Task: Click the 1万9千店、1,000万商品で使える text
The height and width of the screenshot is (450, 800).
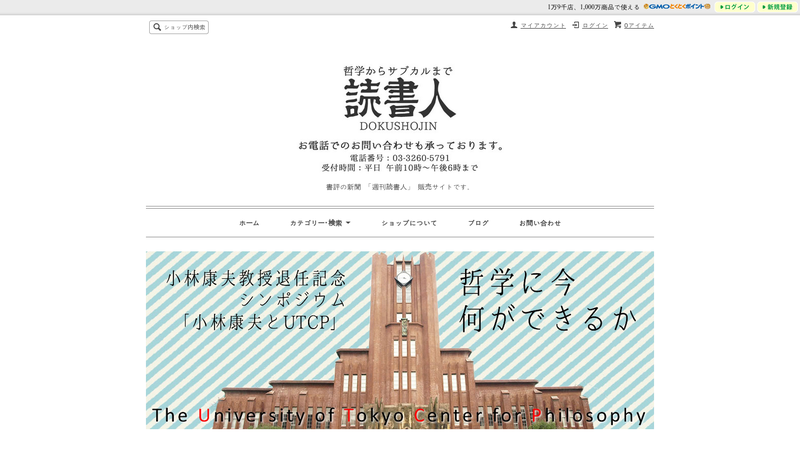Action: tap(593, 7)
